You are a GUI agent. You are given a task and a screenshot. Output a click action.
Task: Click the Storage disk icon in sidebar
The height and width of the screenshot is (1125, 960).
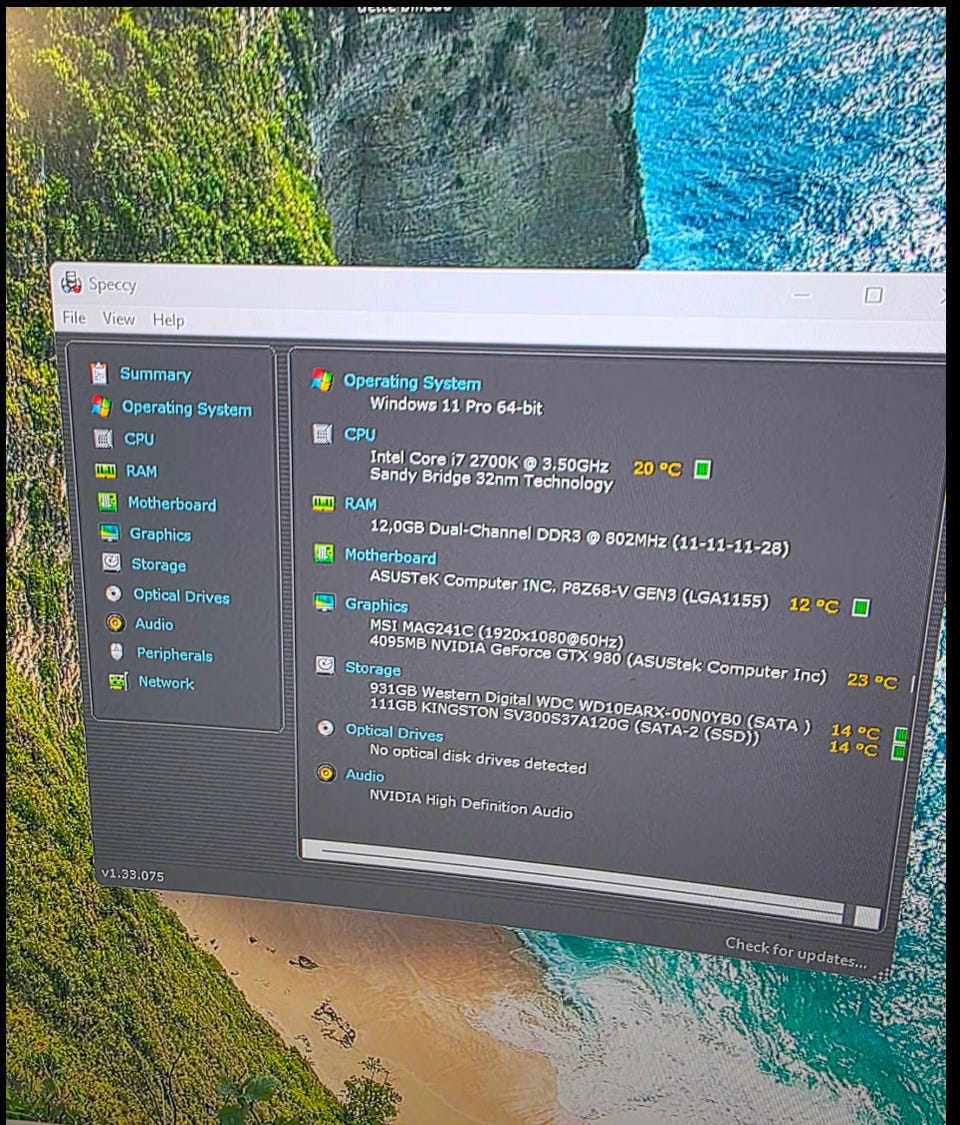111,562
